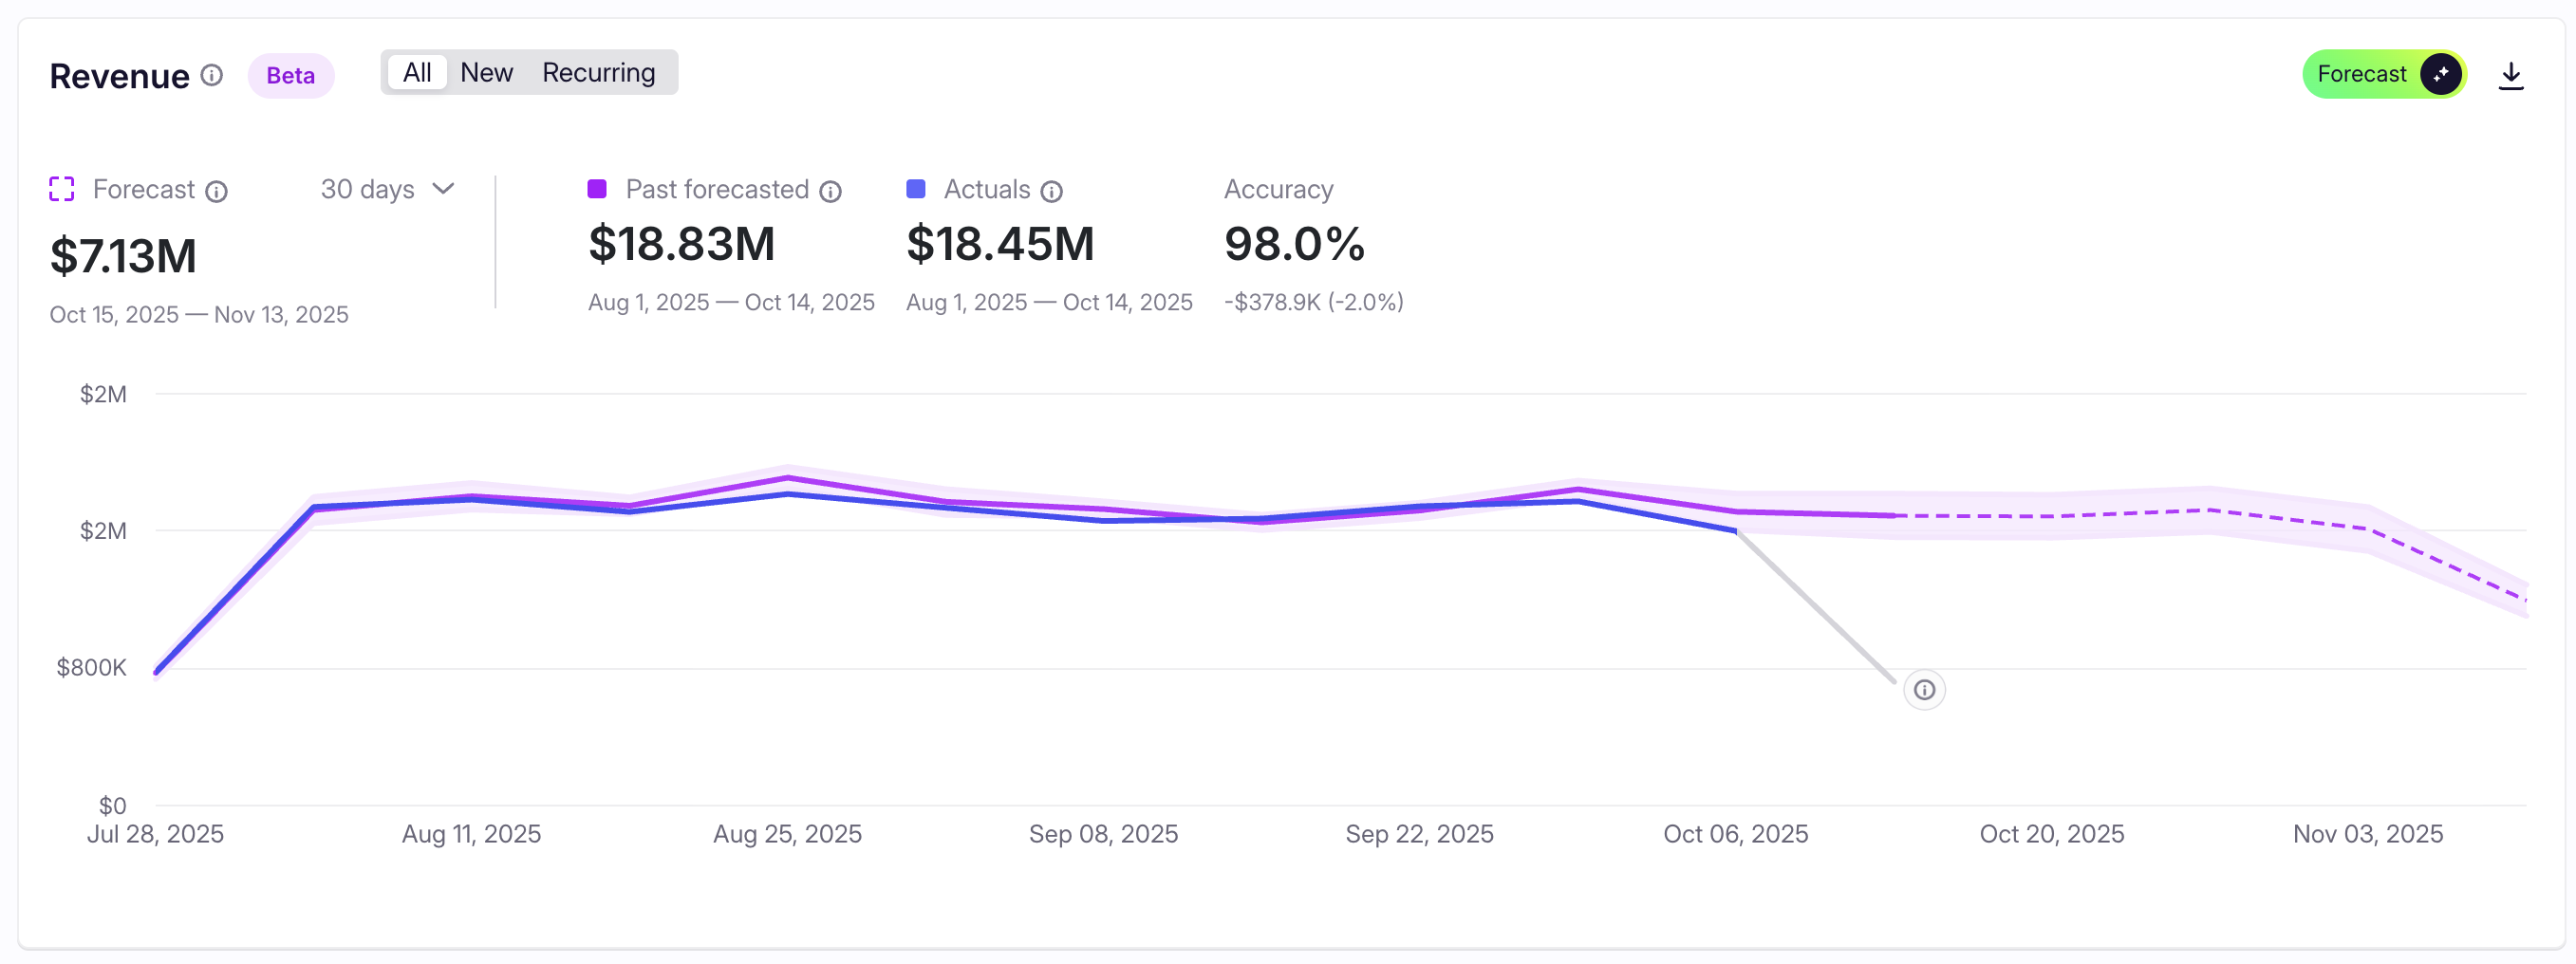Click the dashed Forecast legend icon
The image size is (2576, 964).
coord(62,189)
